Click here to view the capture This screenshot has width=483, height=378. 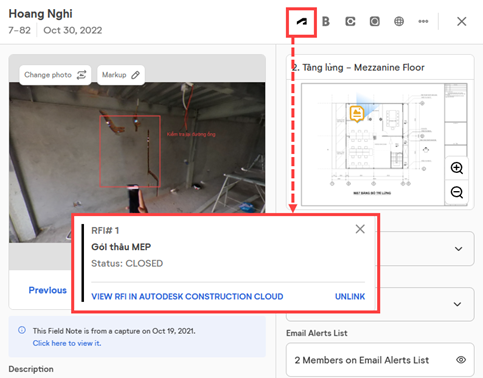[67, 343]
